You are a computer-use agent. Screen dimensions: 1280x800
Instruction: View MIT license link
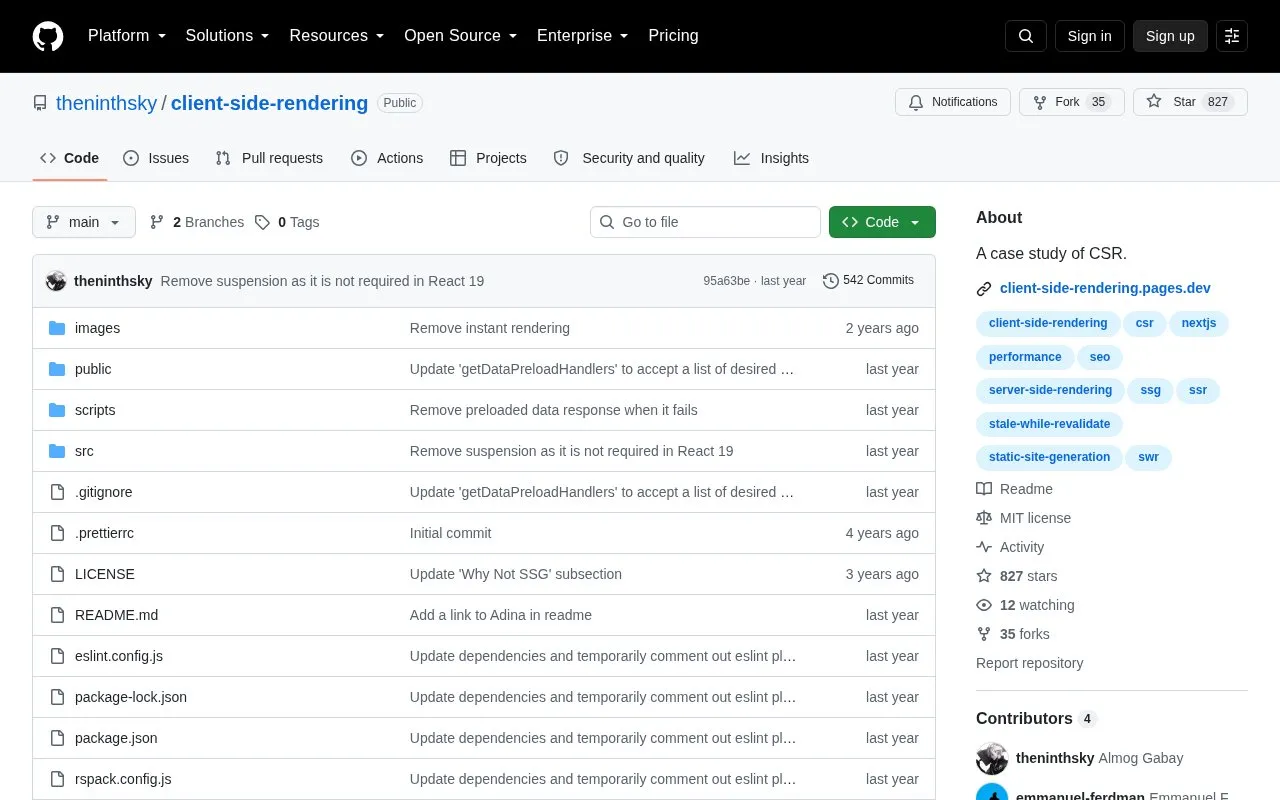click(x=1023, y=518)
